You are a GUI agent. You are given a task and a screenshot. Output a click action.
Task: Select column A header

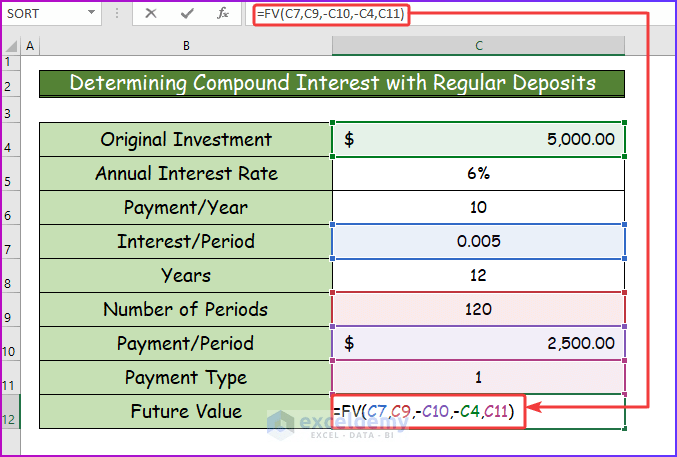[30, 45]
